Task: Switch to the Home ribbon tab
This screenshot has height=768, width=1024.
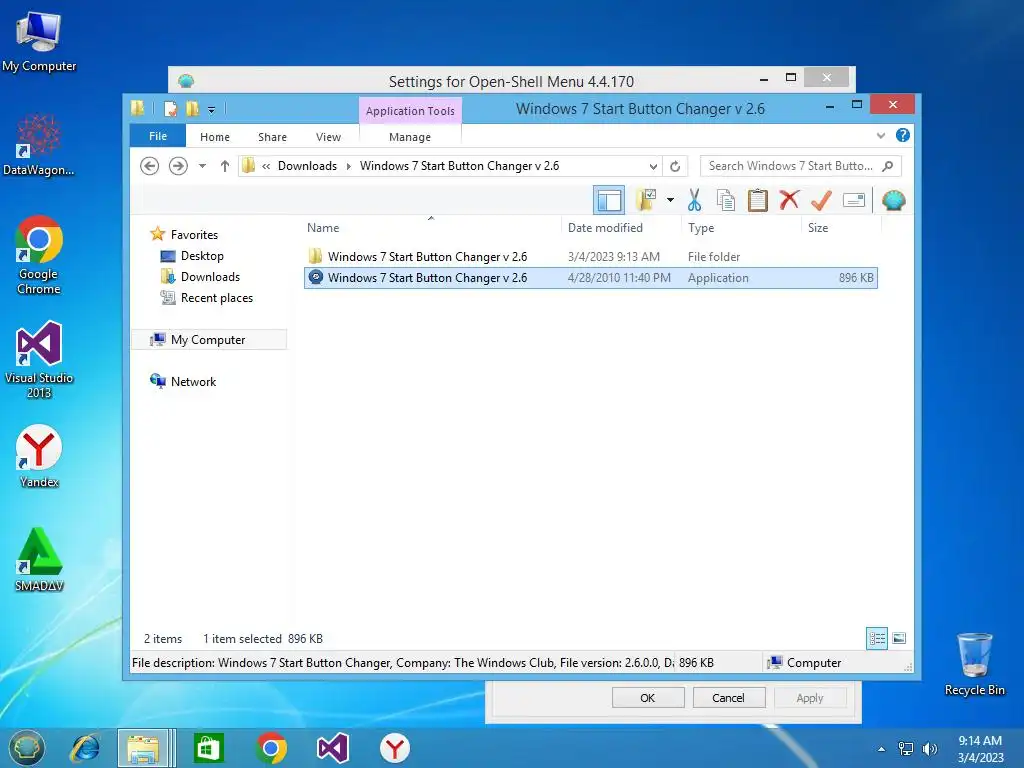Action: [215, 137]
